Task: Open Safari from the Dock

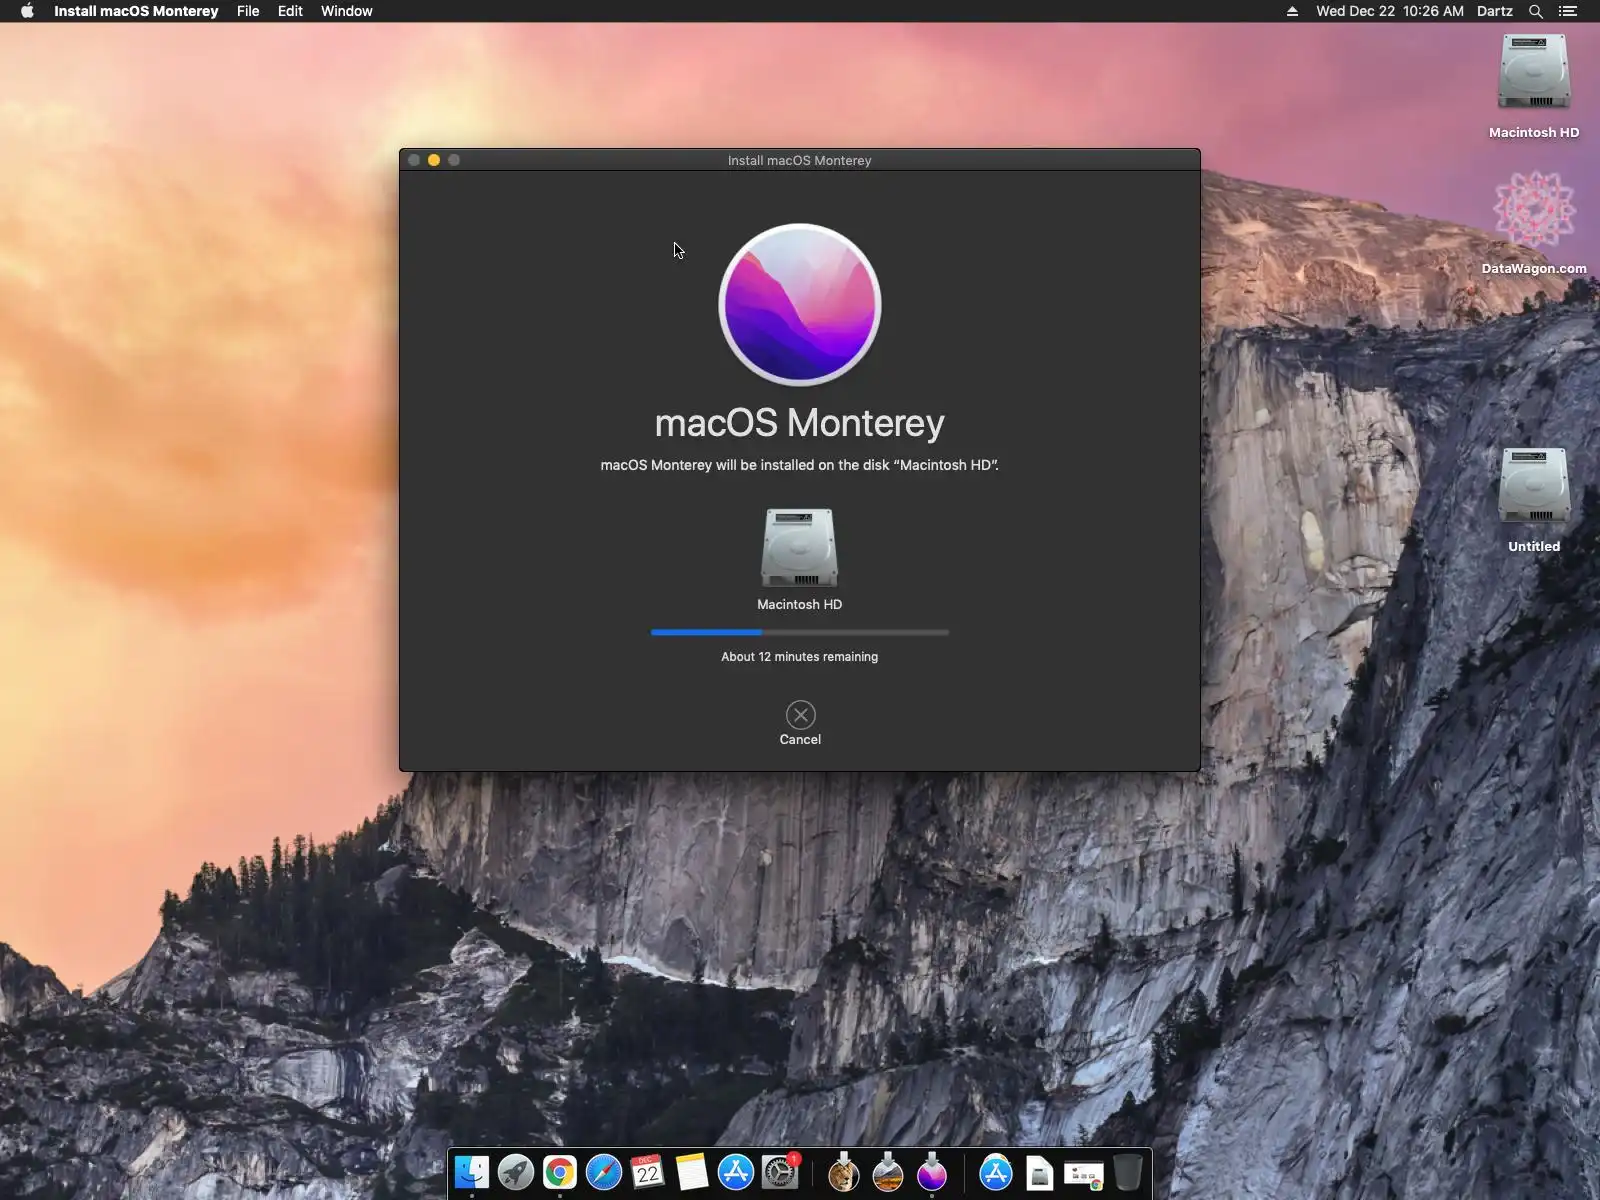Action: coord(604,1172)
